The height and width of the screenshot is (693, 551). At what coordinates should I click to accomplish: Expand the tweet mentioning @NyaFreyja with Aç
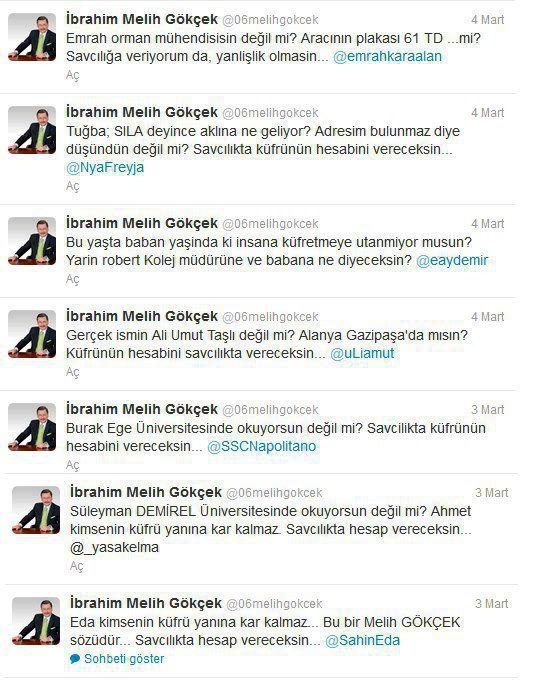click(x=72, y=186)
